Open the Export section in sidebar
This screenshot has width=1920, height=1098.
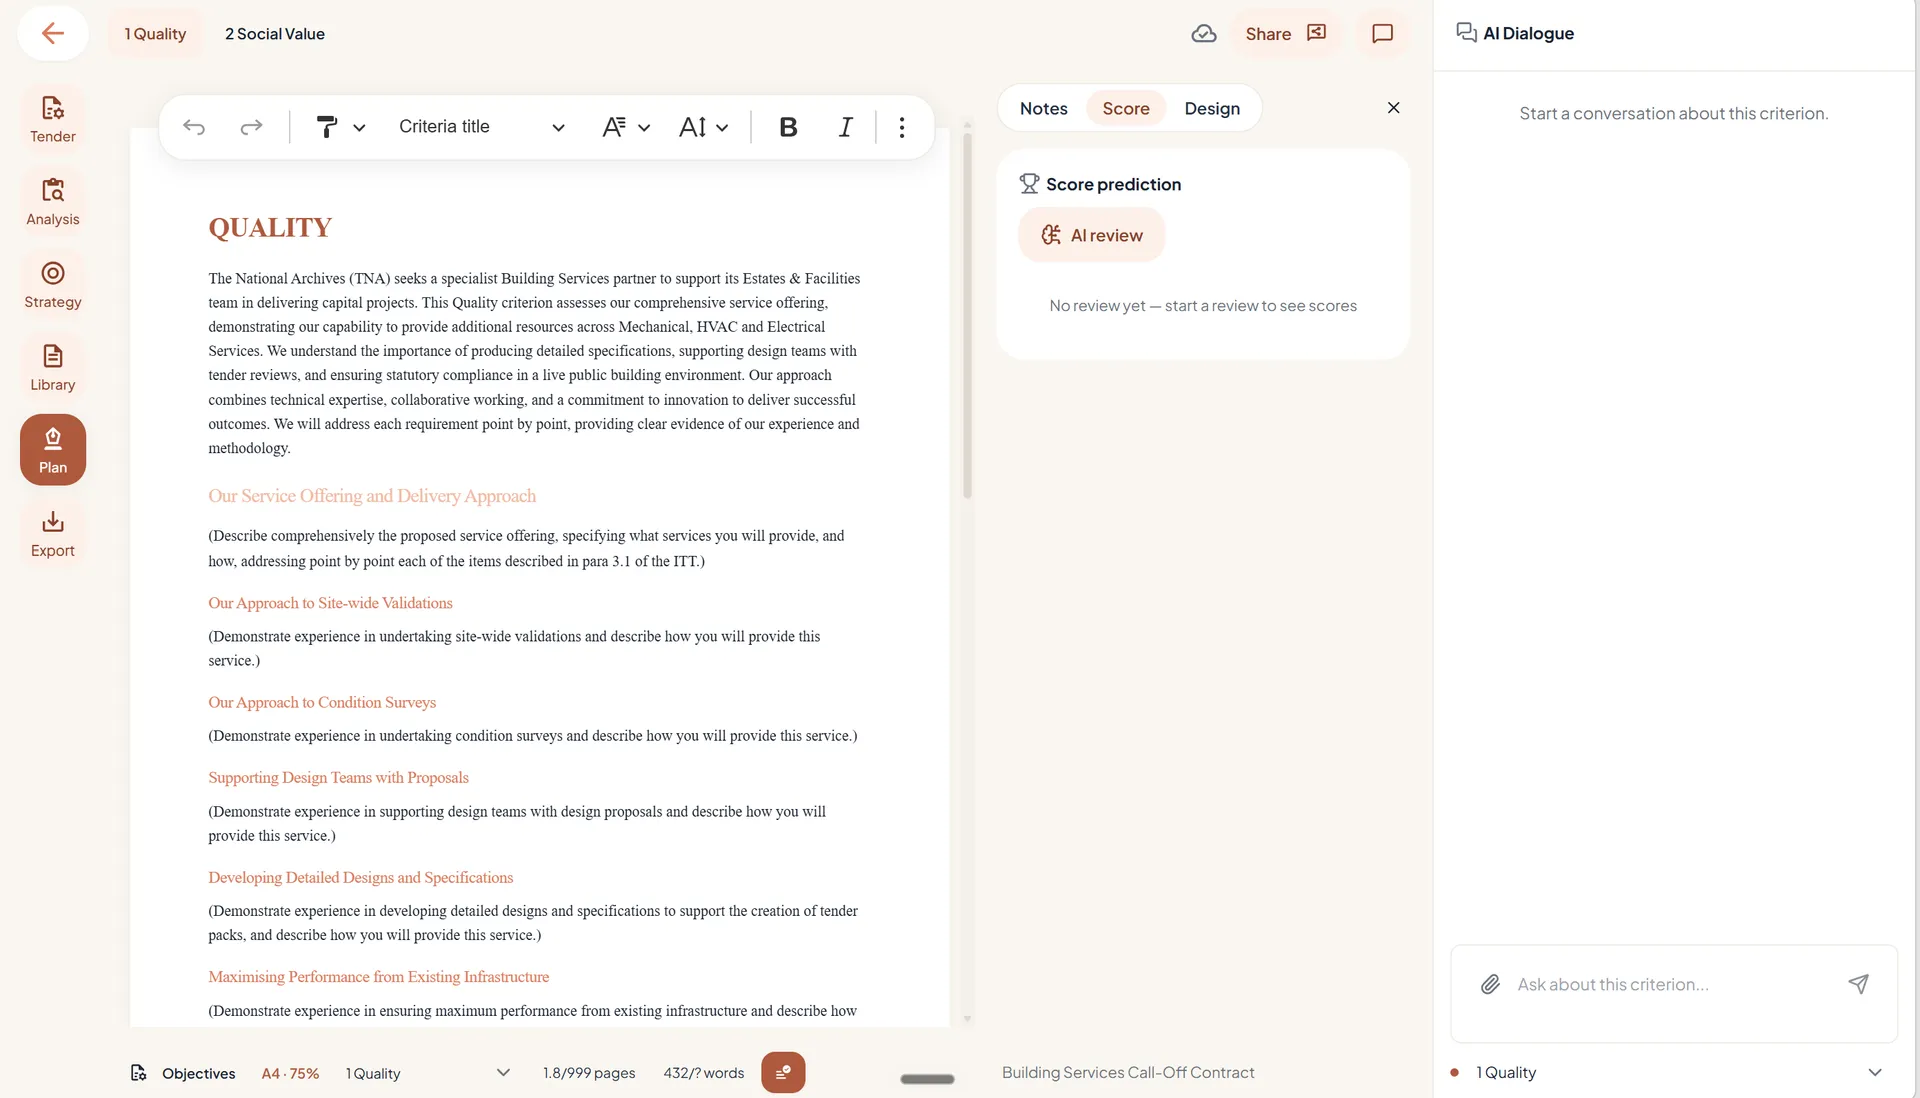pos(53,534)
